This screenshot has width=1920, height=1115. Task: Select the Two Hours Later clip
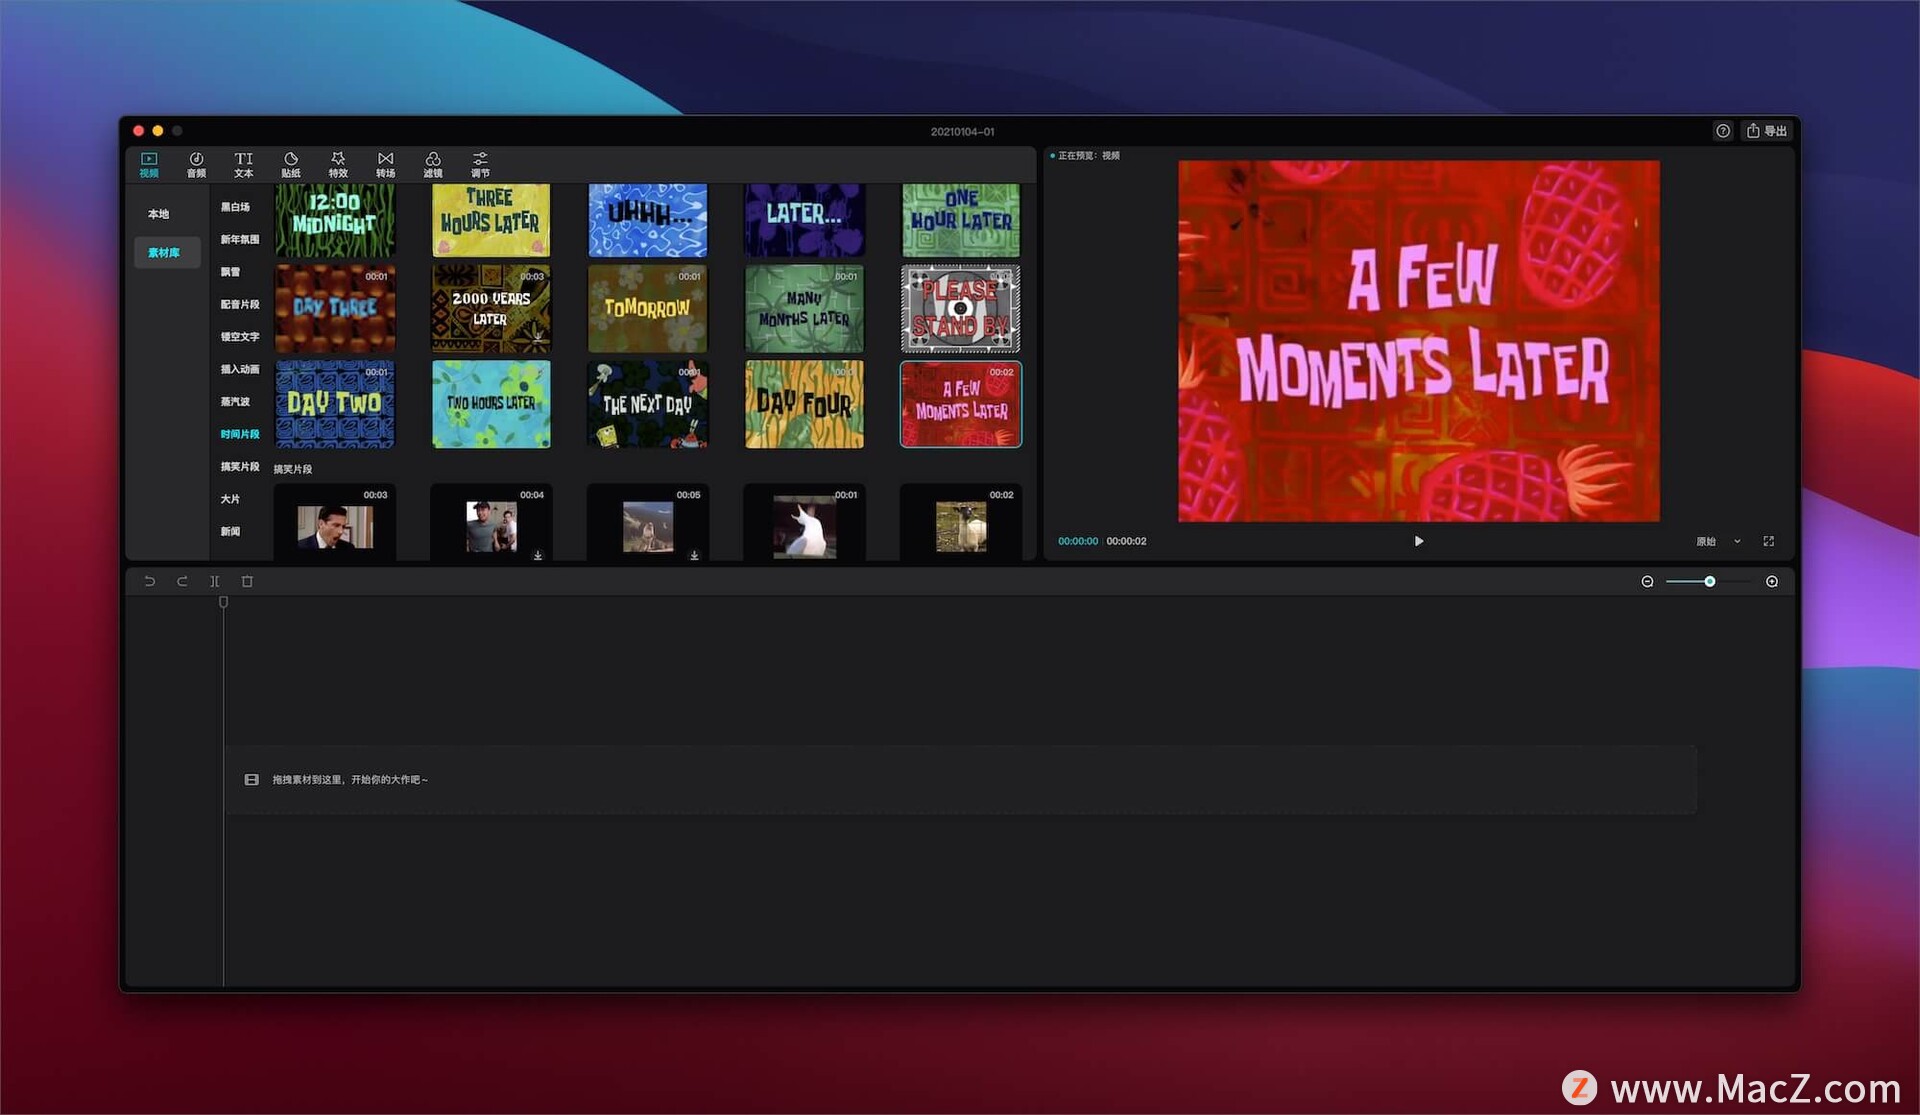(x=491, y=404)
